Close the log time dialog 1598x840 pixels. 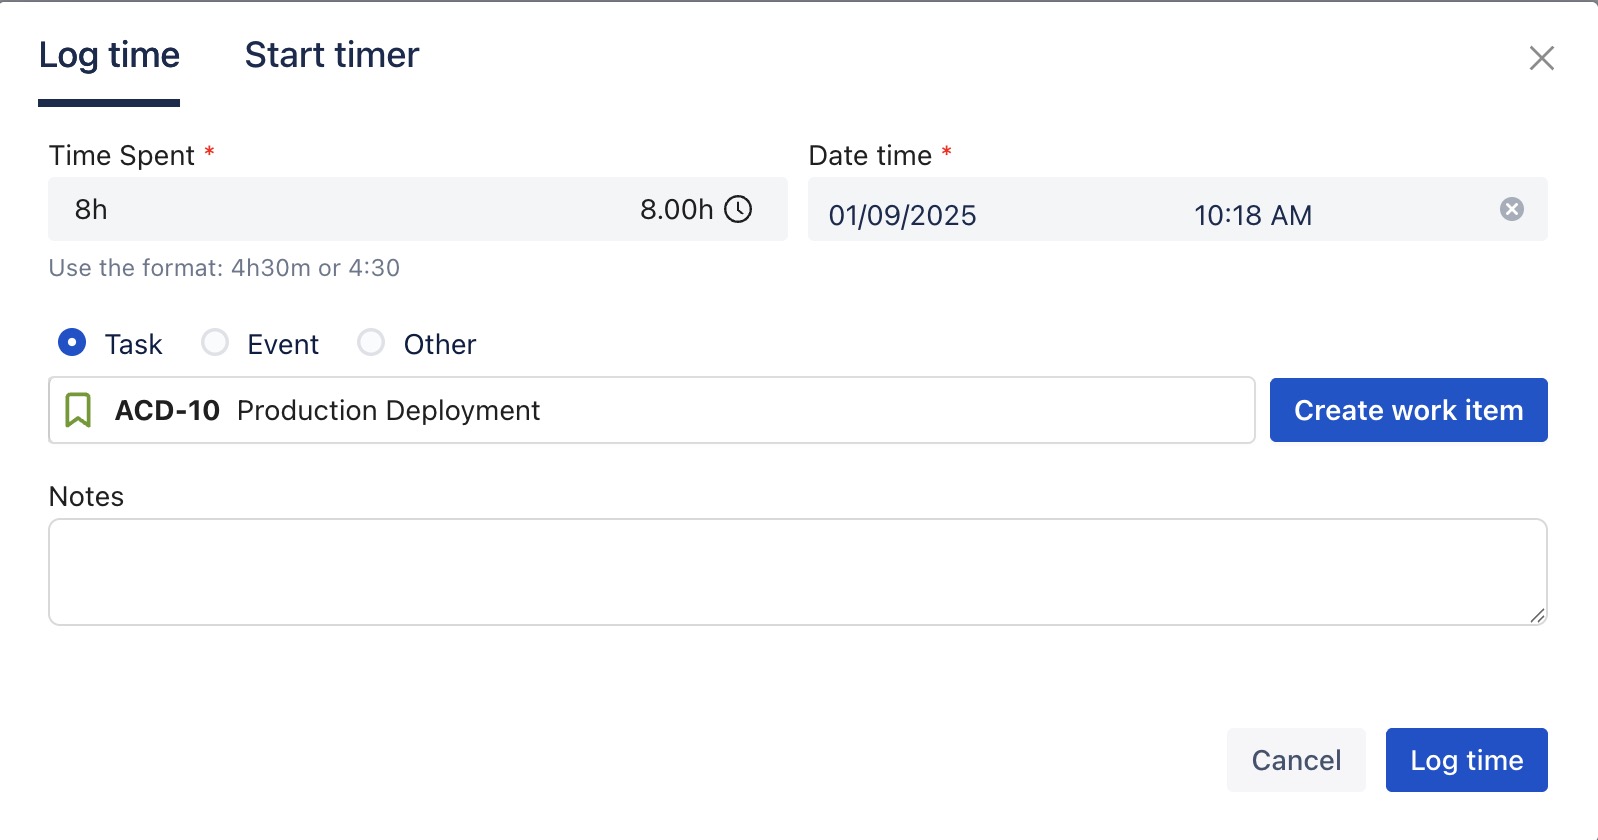point(1541,58)
